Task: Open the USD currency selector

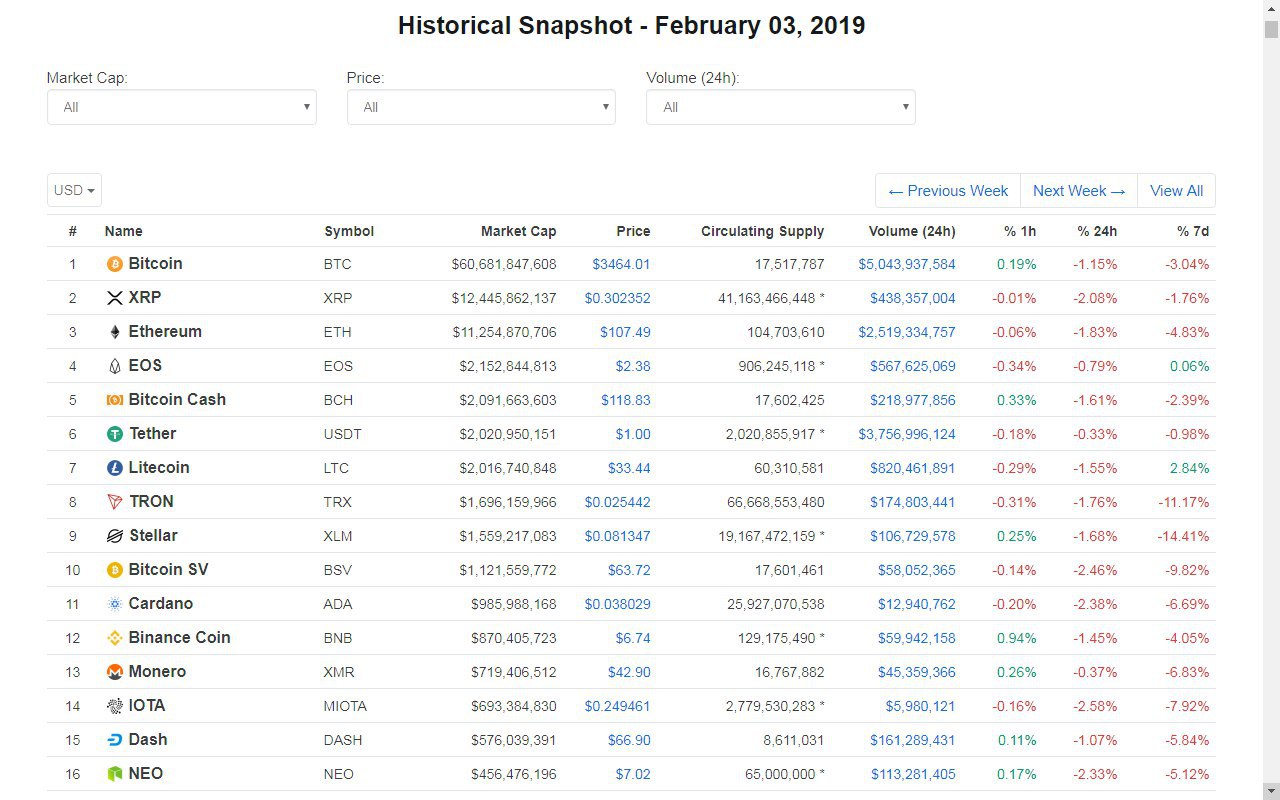Action: click(74, 190)
